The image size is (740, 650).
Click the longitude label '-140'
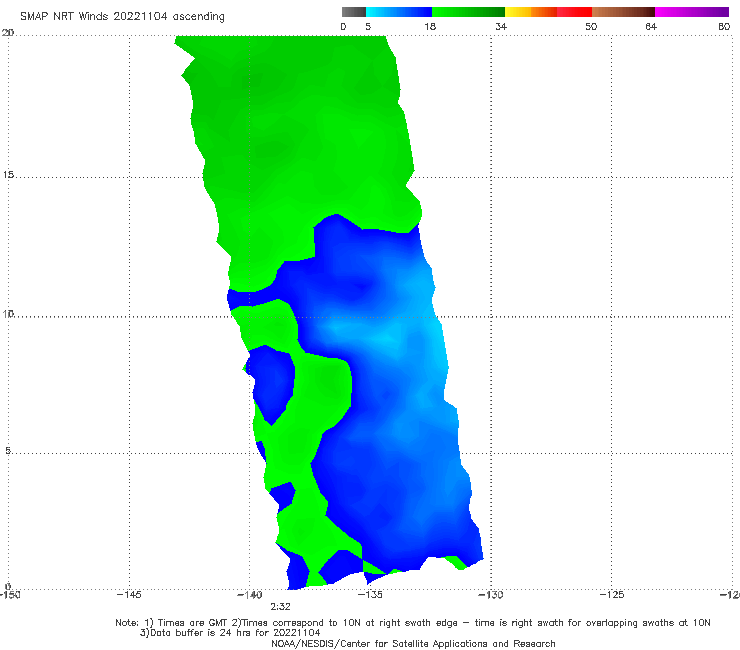250,595
